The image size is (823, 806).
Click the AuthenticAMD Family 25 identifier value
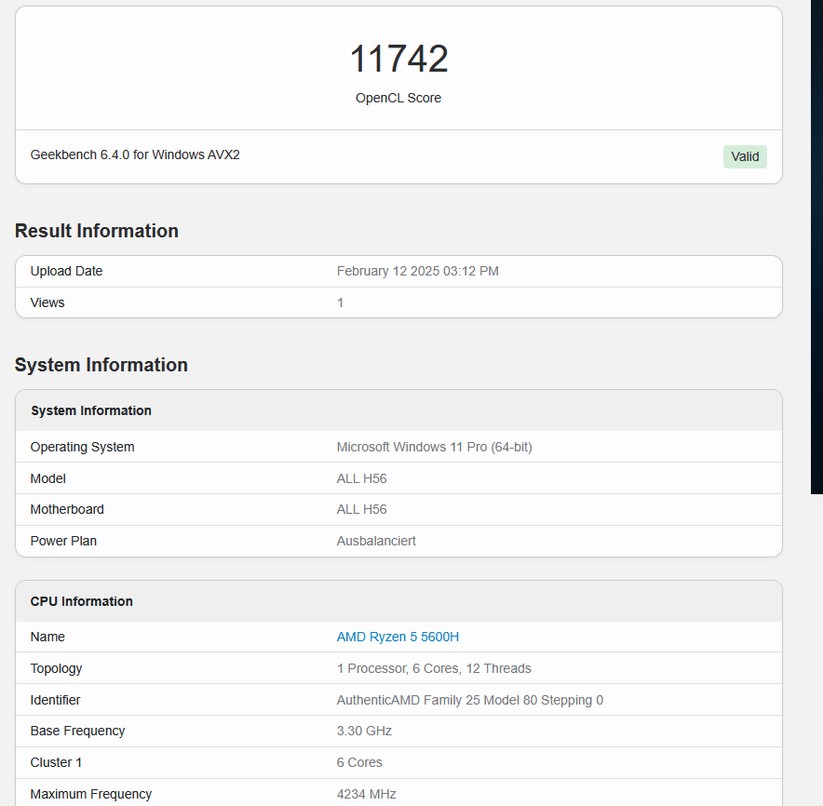(469, 700)
